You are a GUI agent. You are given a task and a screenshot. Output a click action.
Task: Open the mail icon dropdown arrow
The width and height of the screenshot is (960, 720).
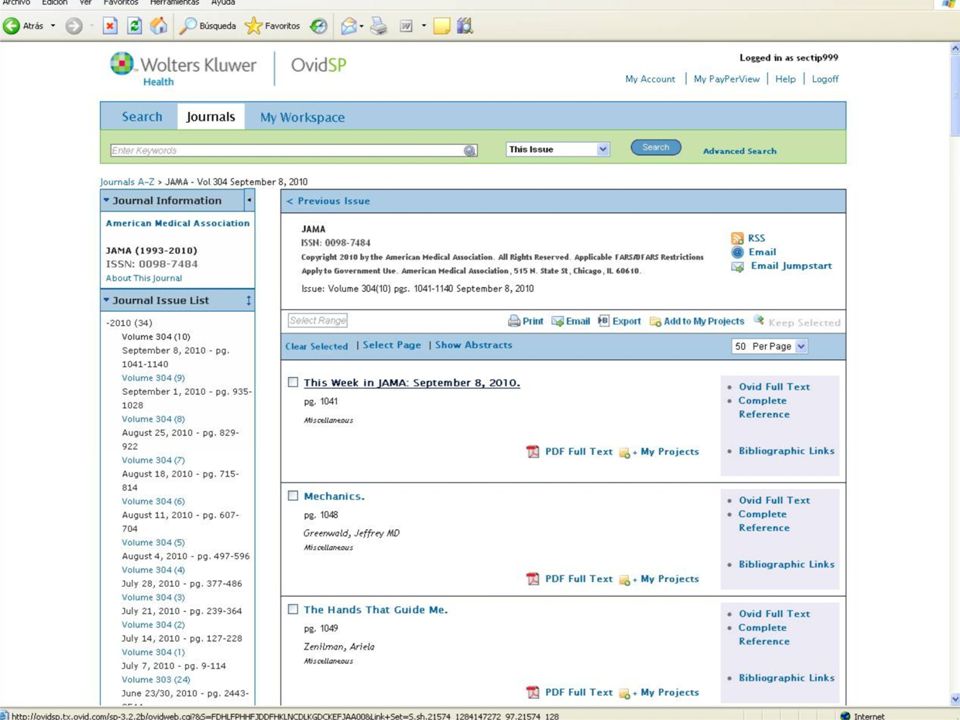(x=361, y=26)
